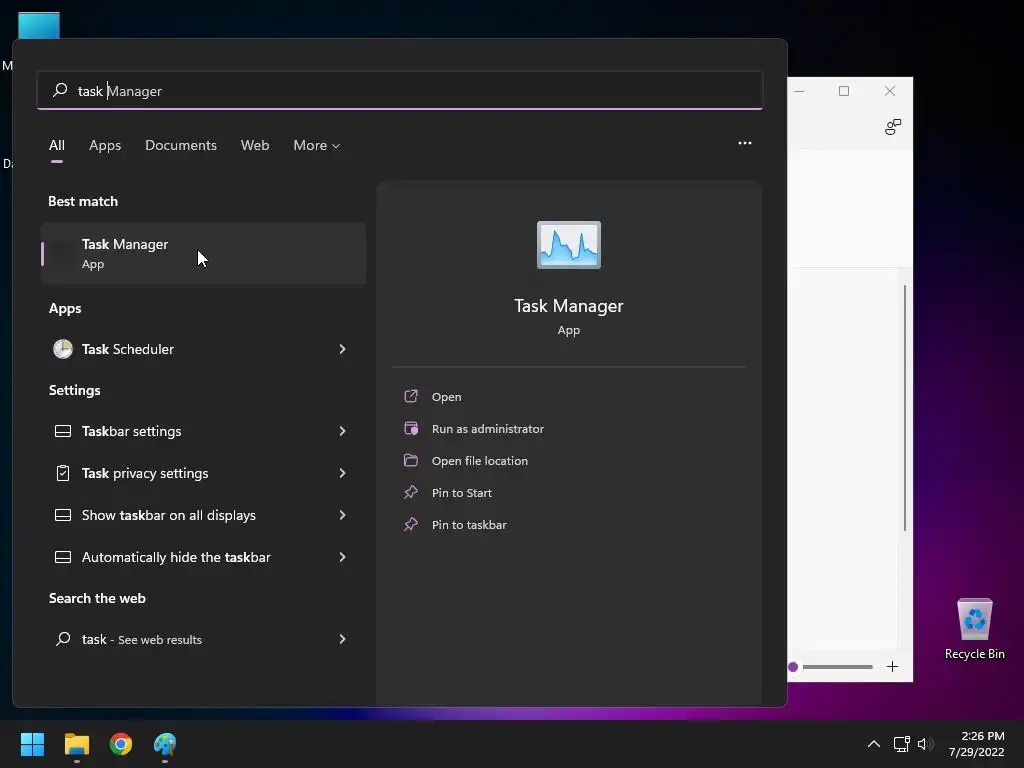Click the large Task Manager app icon
This screenshot has width=1024, height=768.
[568, 245]
